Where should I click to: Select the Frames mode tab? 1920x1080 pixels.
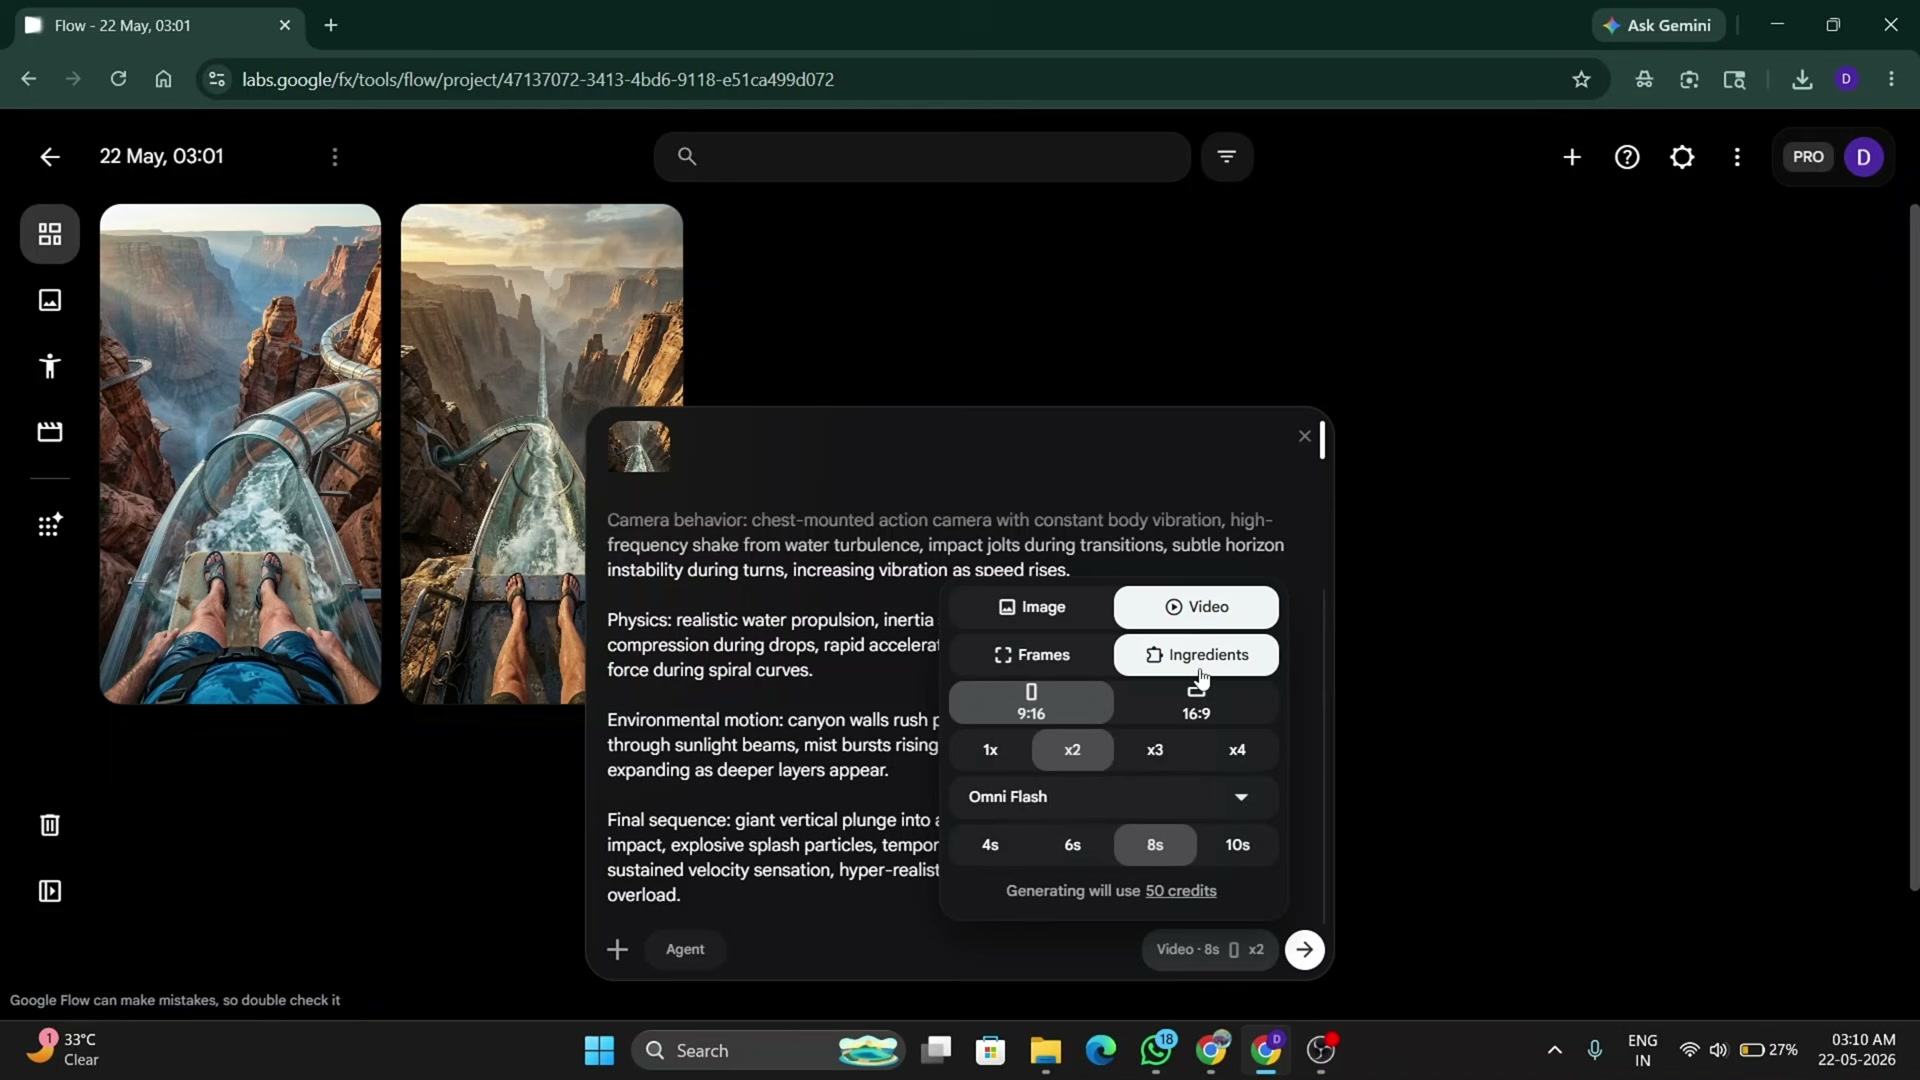[1031, 655]
